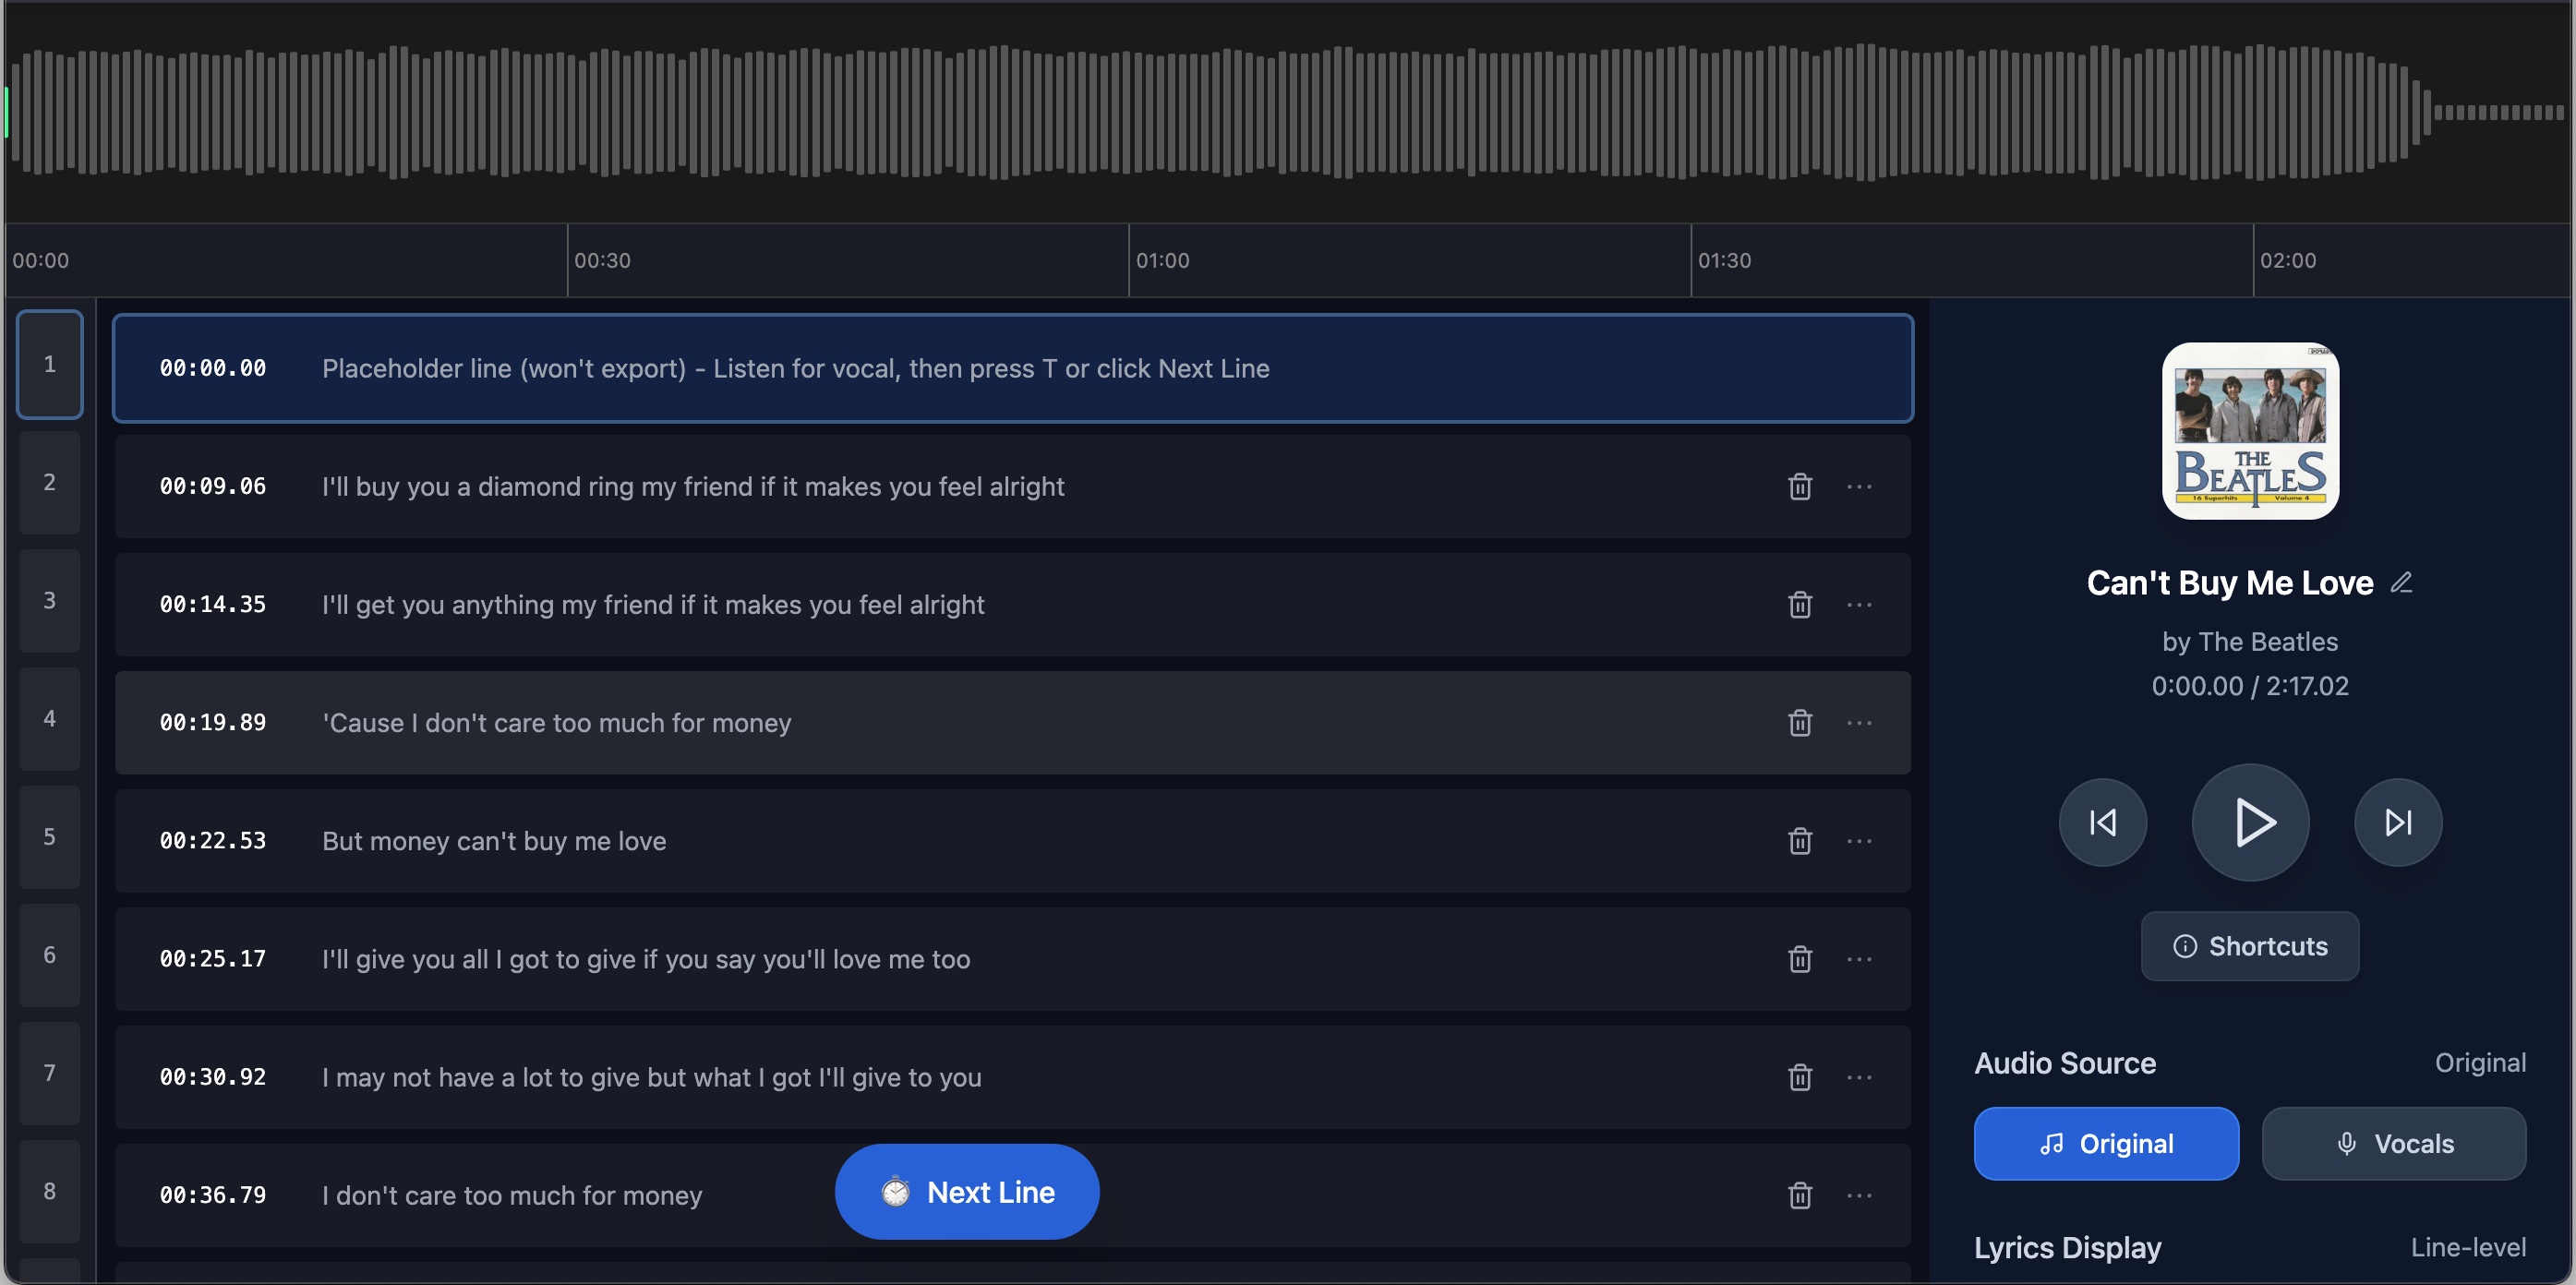Select lyric 'I'll get you anything my friend'

[653, 604]
